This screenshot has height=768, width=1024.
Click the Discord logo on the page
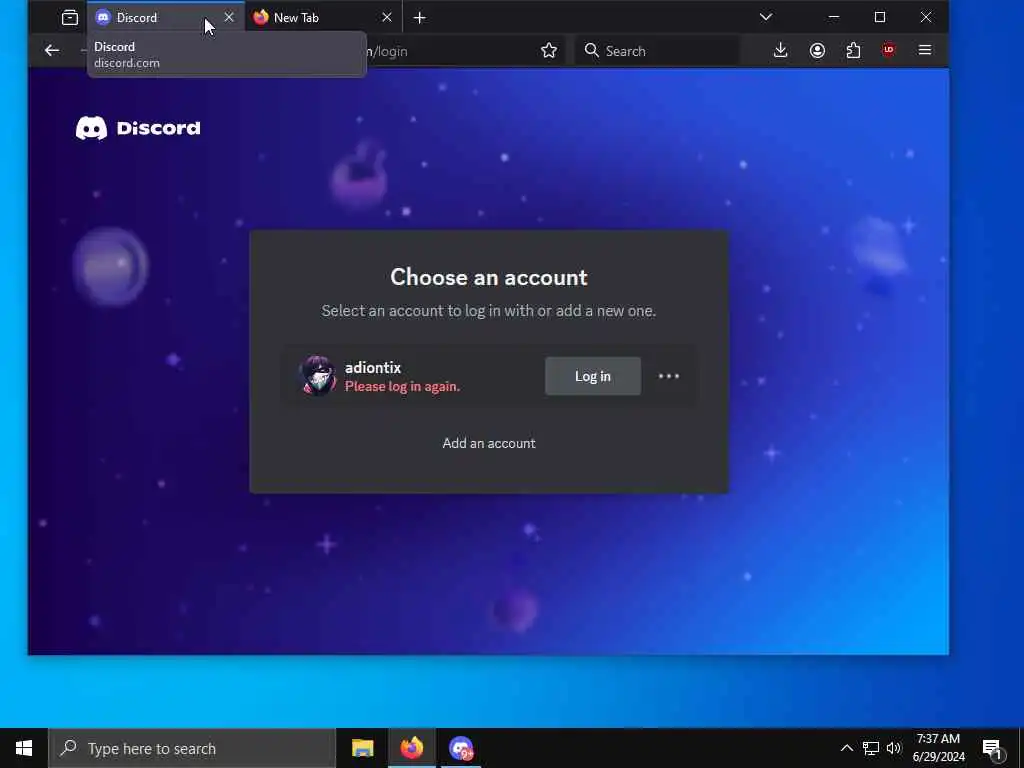coord(138,128)
